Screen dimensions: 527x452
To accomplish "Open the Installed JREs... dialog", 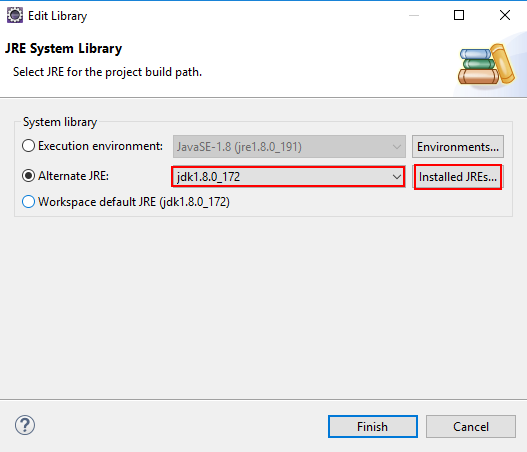I will tap(458, 177).
